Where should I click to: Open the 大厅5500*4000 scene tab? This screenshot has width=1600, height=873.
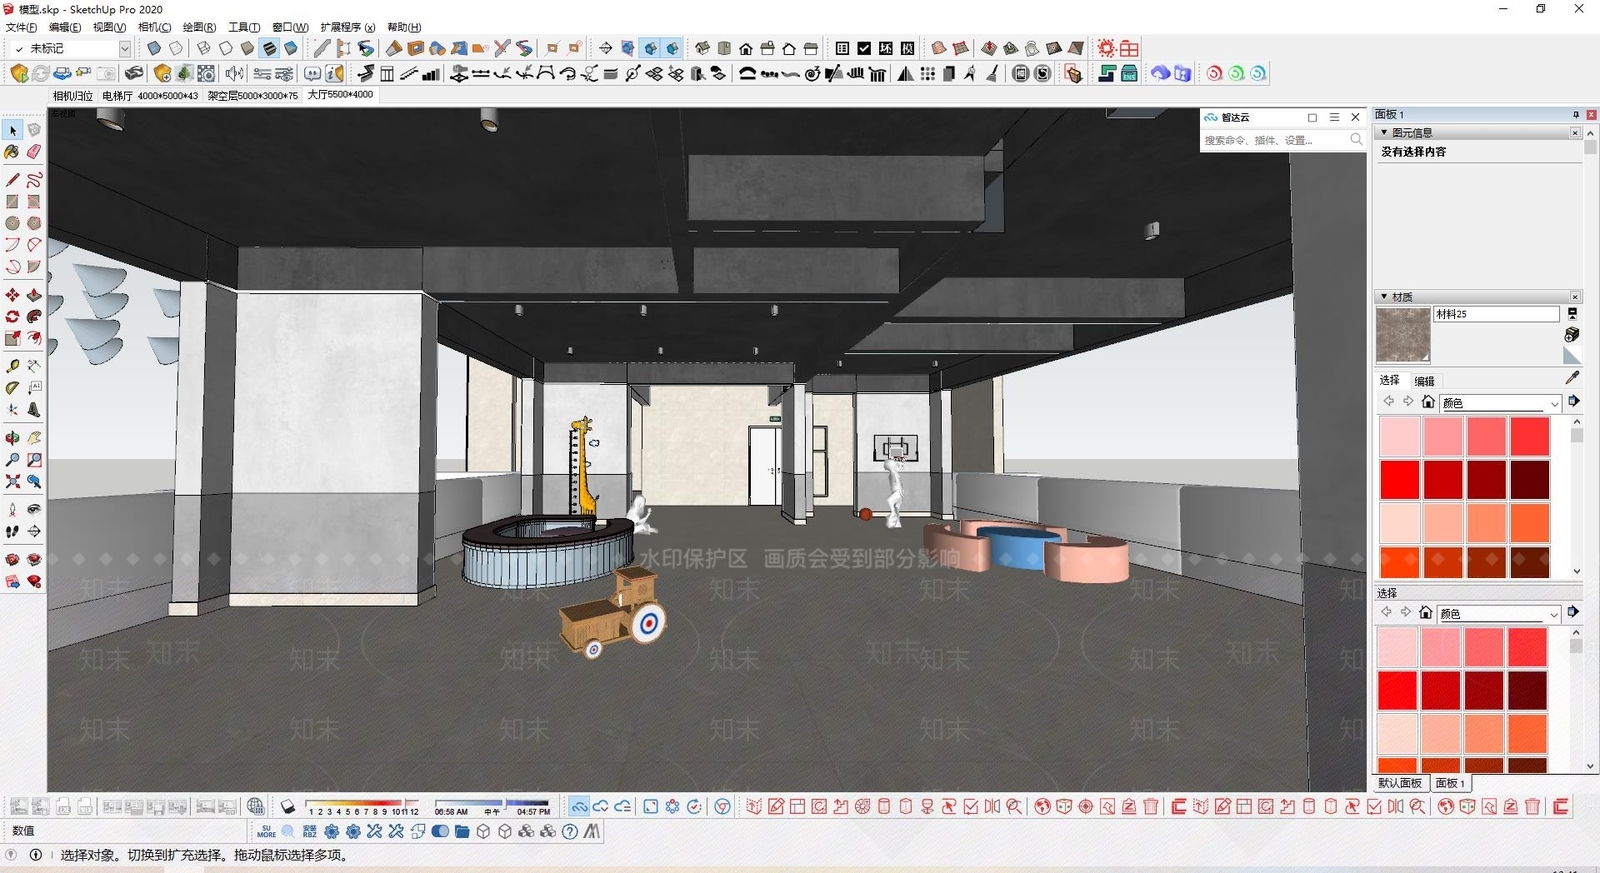pos(340,95)
